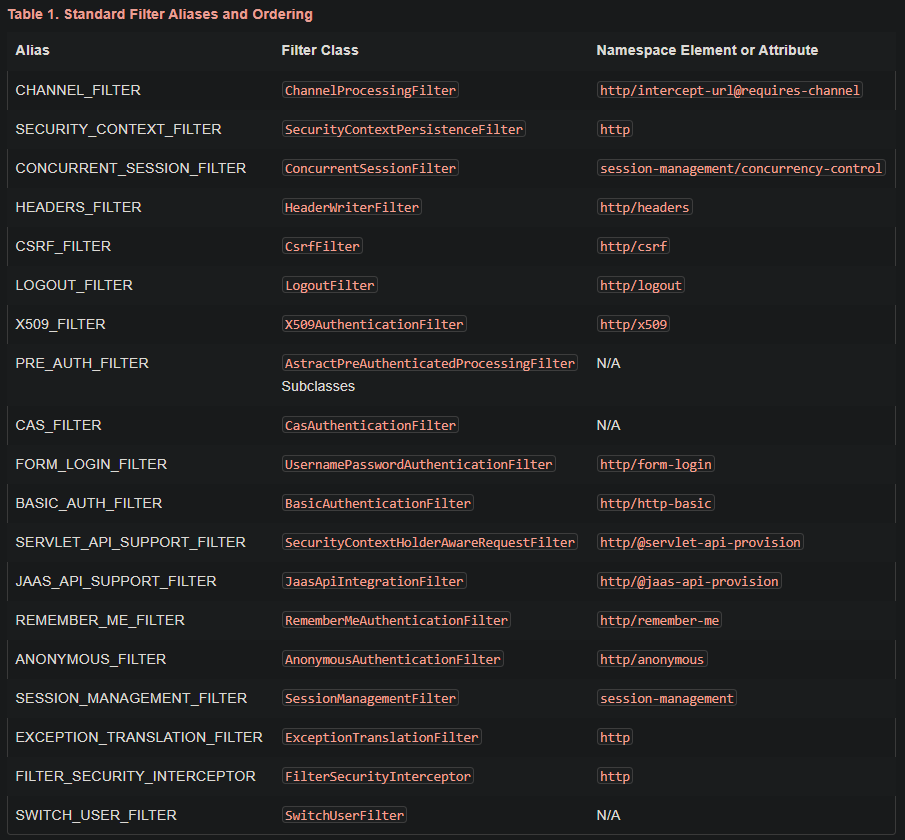The height and width of the screenshot is (840, 905).
Task: Select SessionManagementFilter class name
Action: coord(370,698)
